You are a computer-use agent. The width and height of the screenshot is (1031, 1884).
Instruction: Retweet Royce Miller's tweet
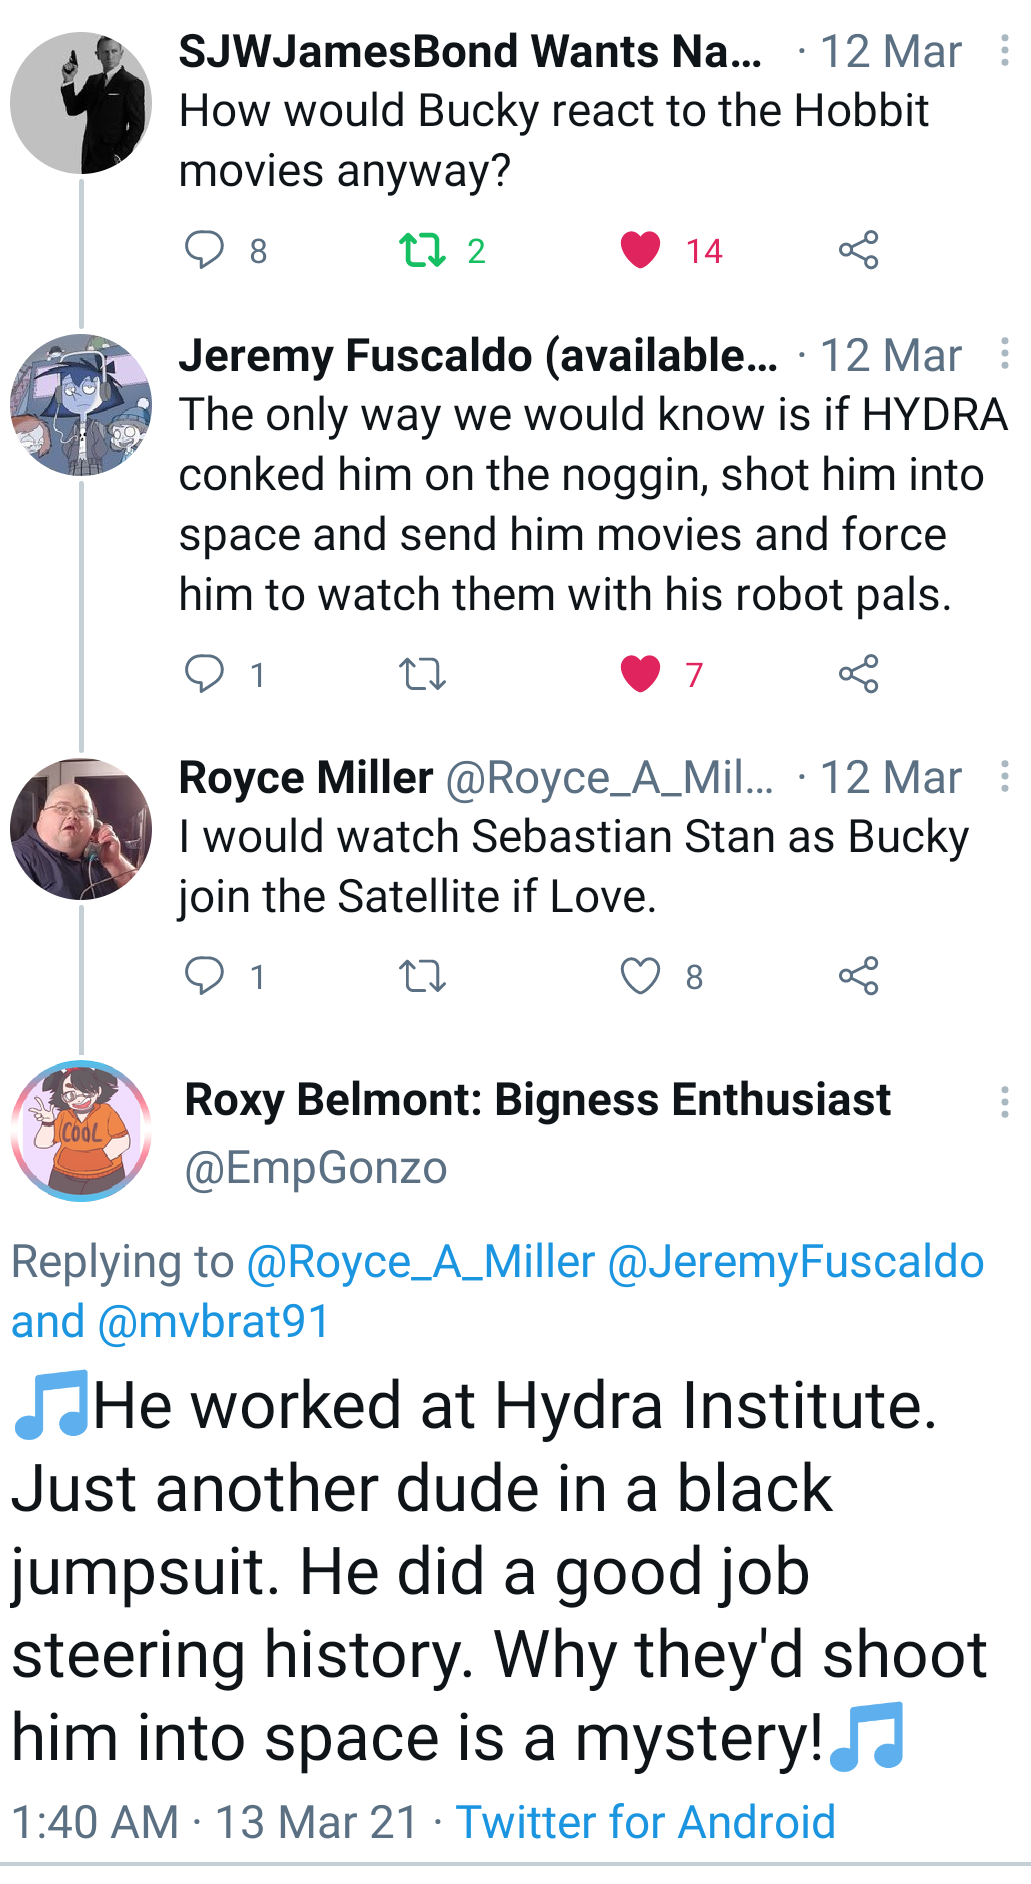coord(422,976)
